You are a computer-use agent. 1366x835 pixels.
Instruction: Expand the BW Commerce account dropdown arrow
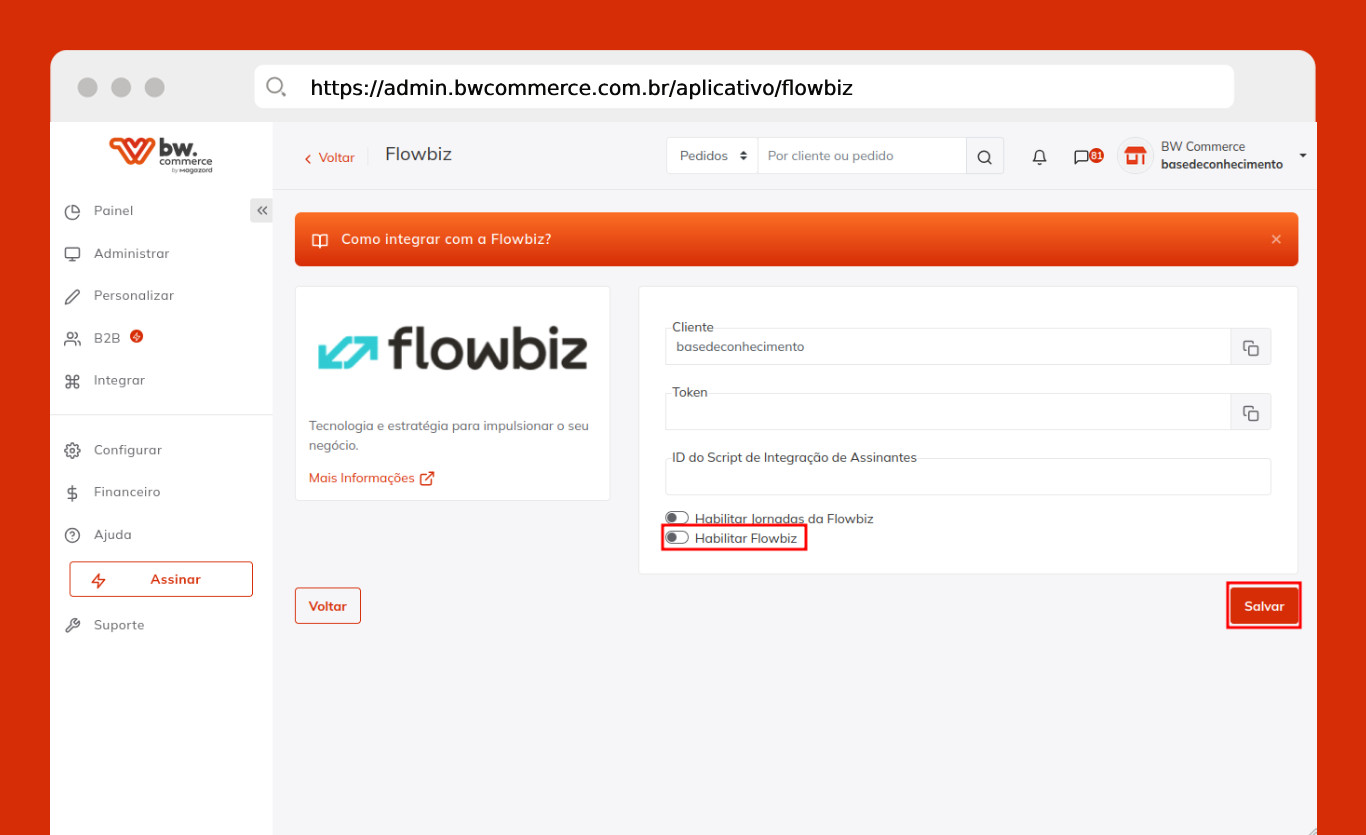point(1303,156)
